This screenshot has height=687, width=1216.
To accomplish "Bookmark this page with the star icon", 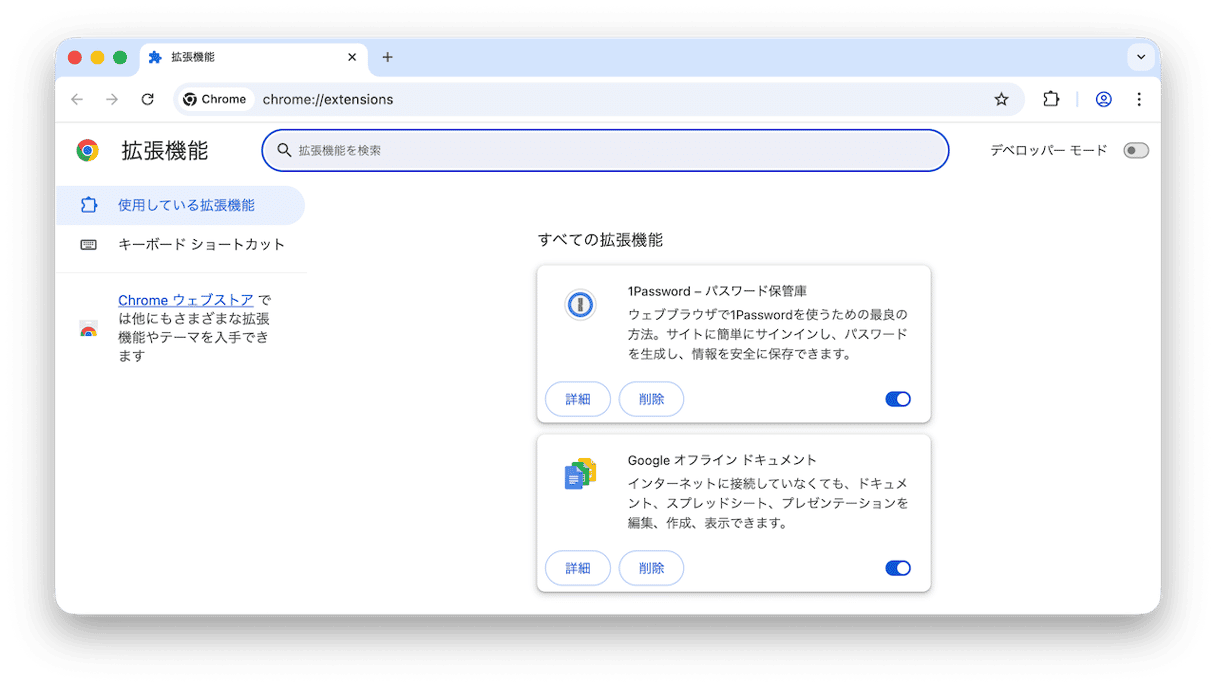I will [1001, 99].
